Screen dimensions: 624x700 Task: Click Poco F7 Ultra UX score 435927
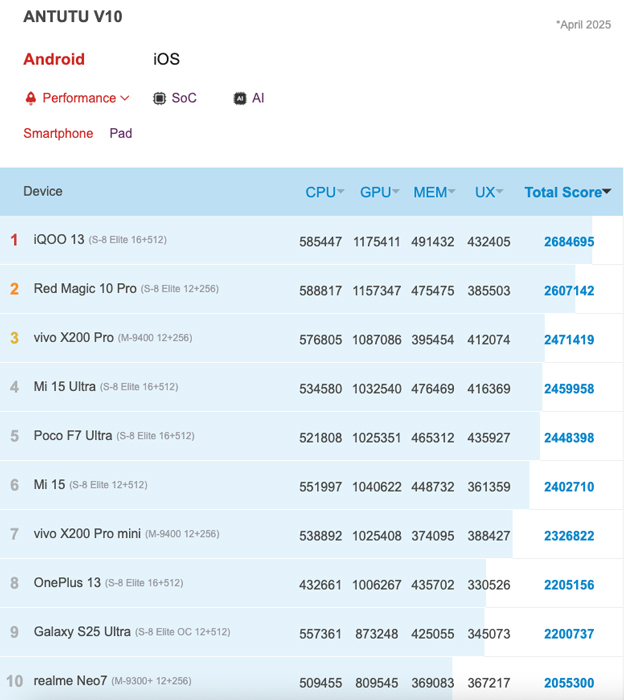pos(489,438)
